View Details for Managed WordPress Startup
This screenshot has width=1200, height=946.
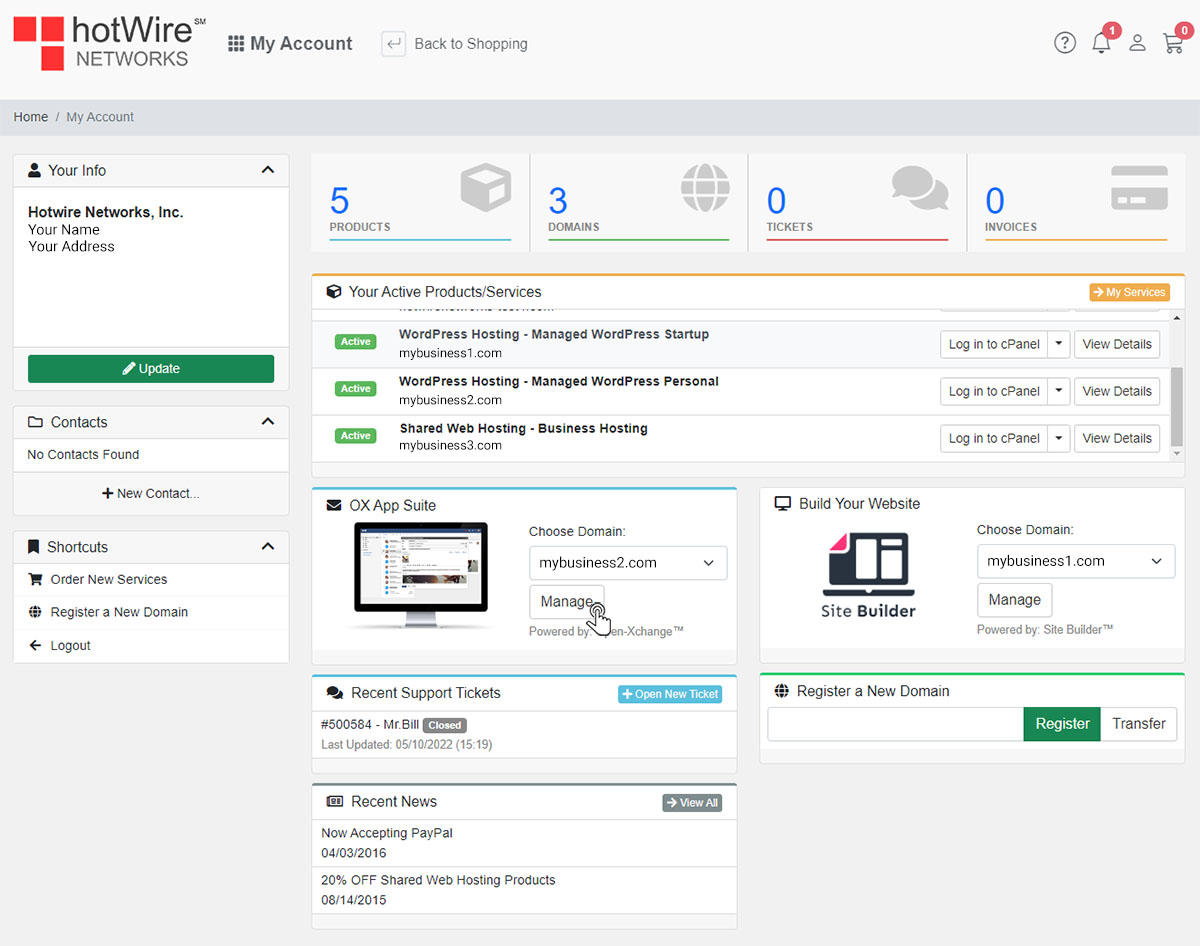click(x=1117, y=344)
